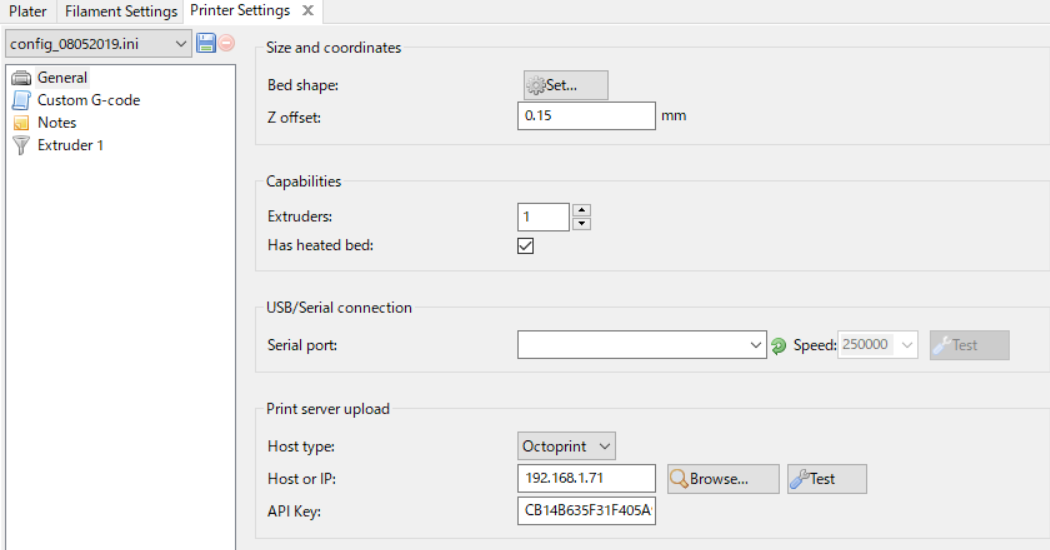Click the bed shape Set button
Viewport: 1050px width, 550px height.
(566, 85)
